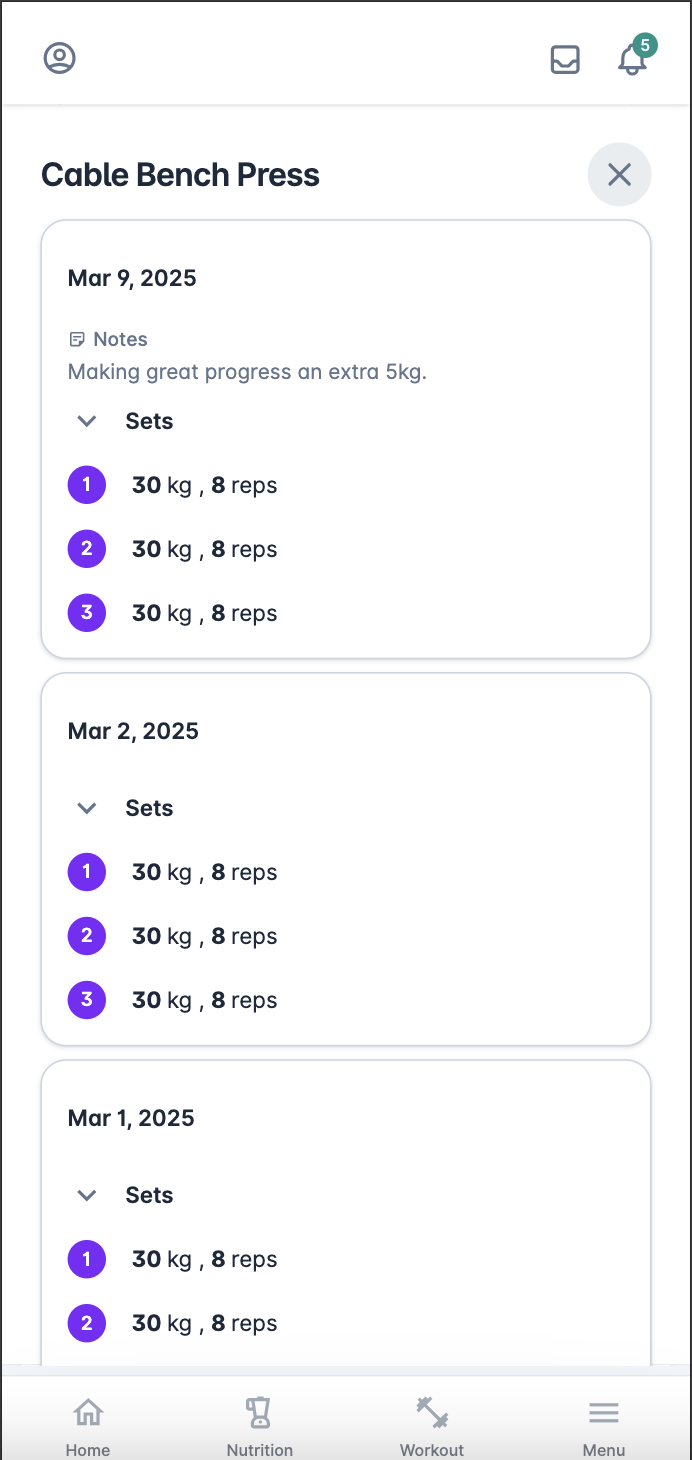692x1460 pixels.
Task: Open the hamburger Menu tab
Action: pos(604,1427)
